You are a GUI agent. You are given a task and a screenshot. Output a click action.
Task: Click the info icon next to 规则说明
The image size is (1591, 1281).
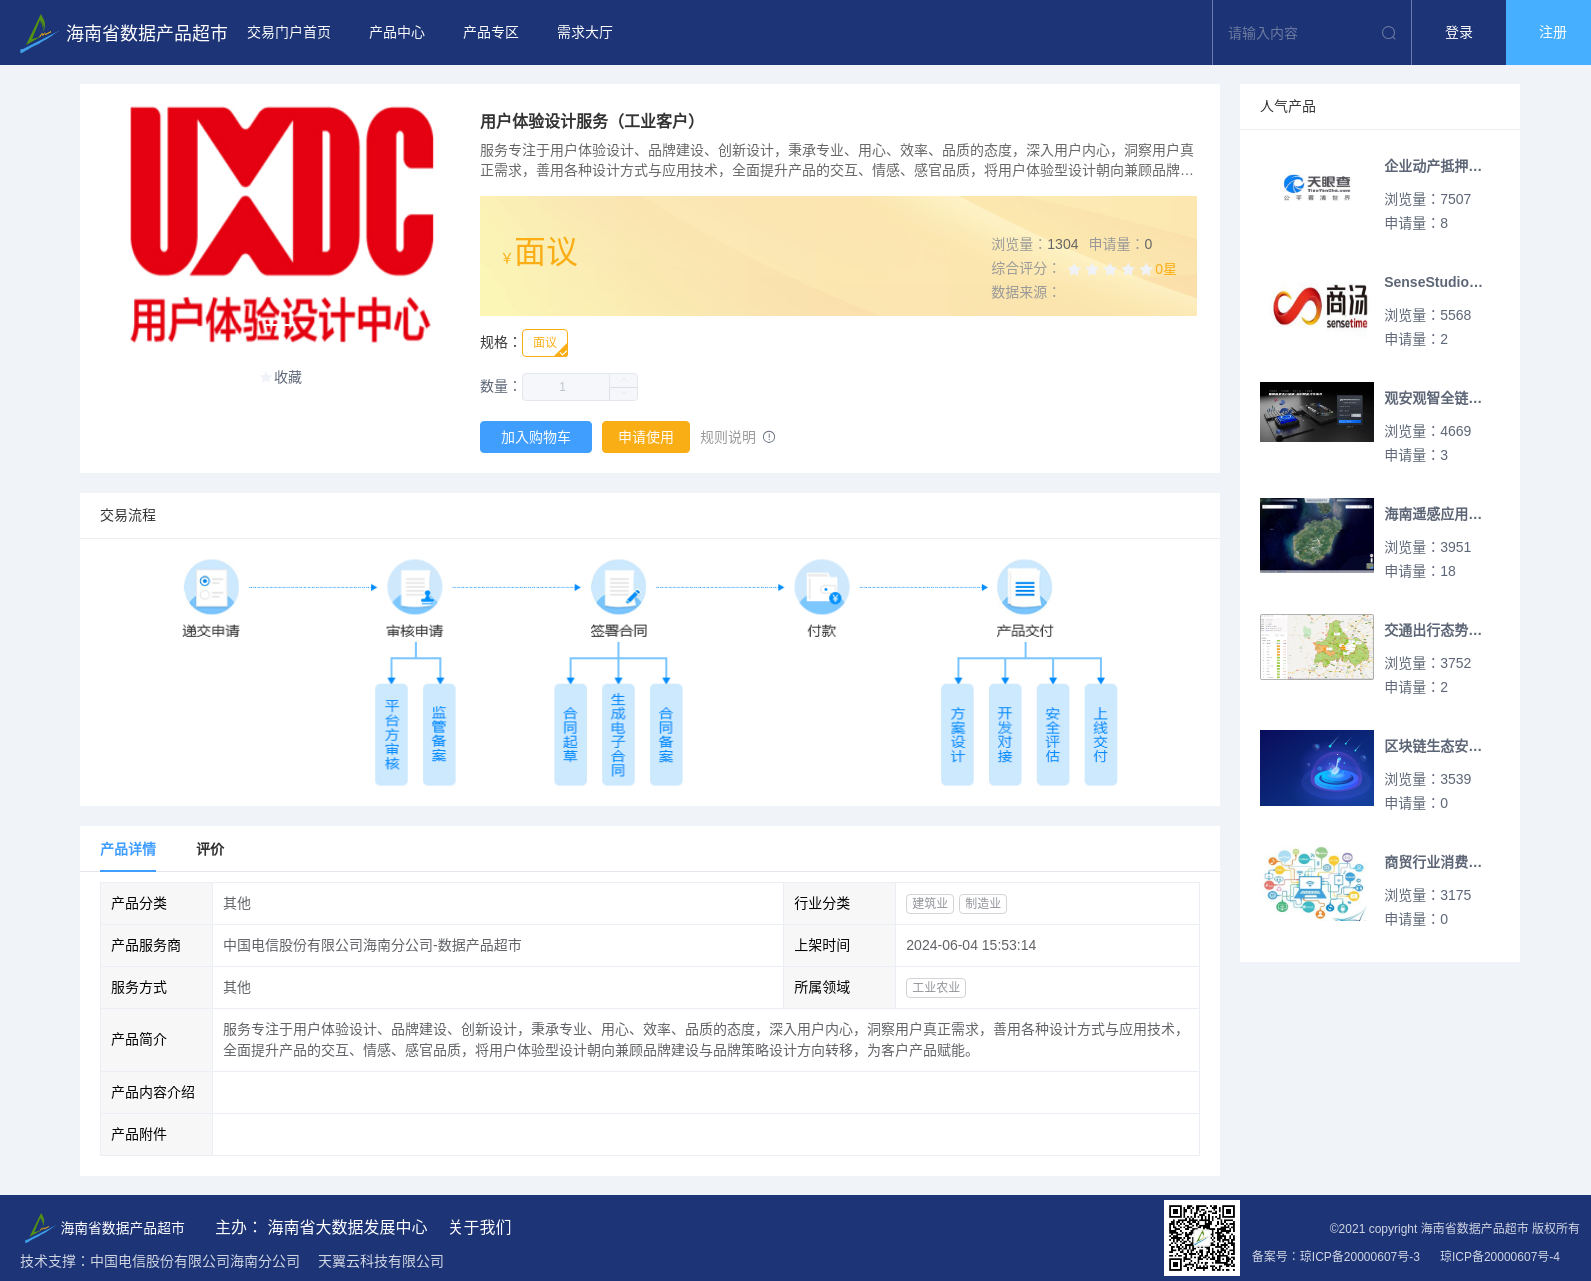pos(769,437)
